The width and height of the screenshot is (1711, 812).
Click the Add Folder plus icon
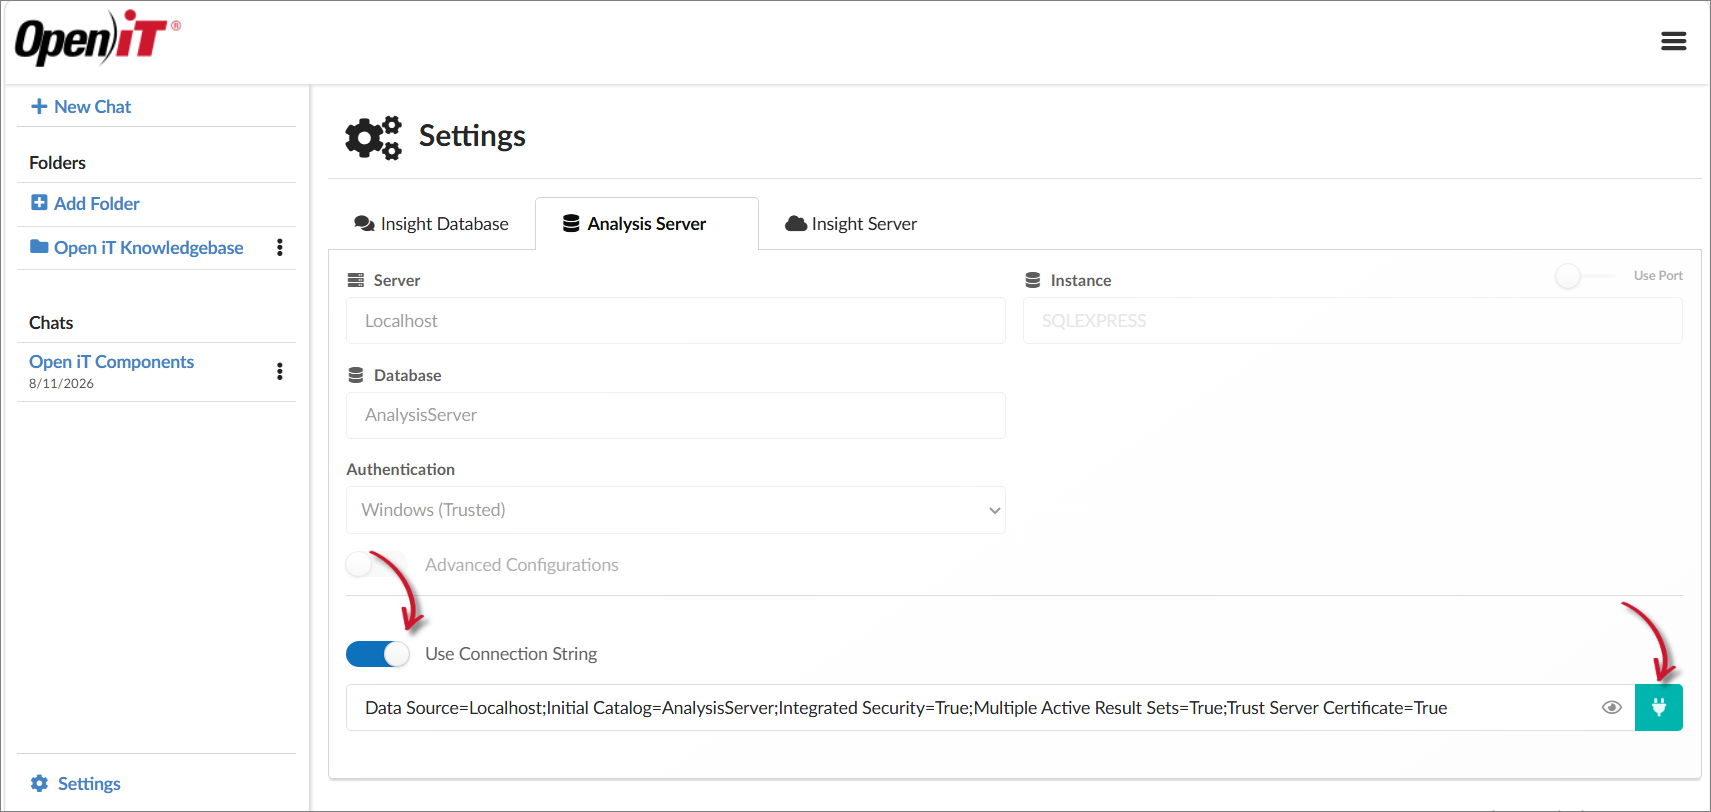click(x=39, y=203)
